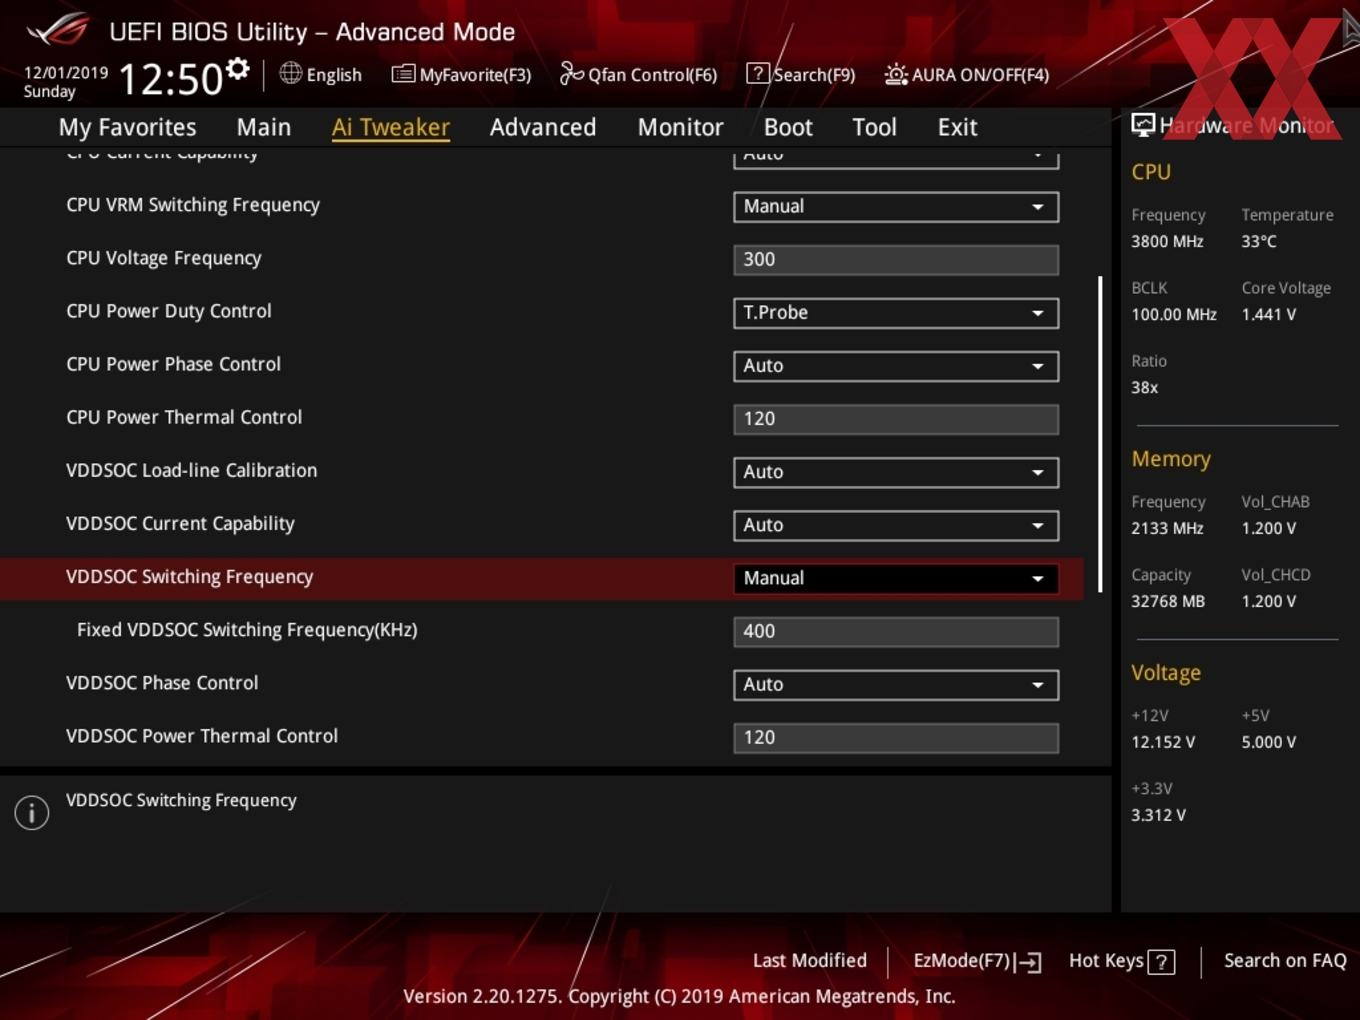Click the Qfan Control fan icon
This screenshot has width=1360, height=1020.
[571, 73]
